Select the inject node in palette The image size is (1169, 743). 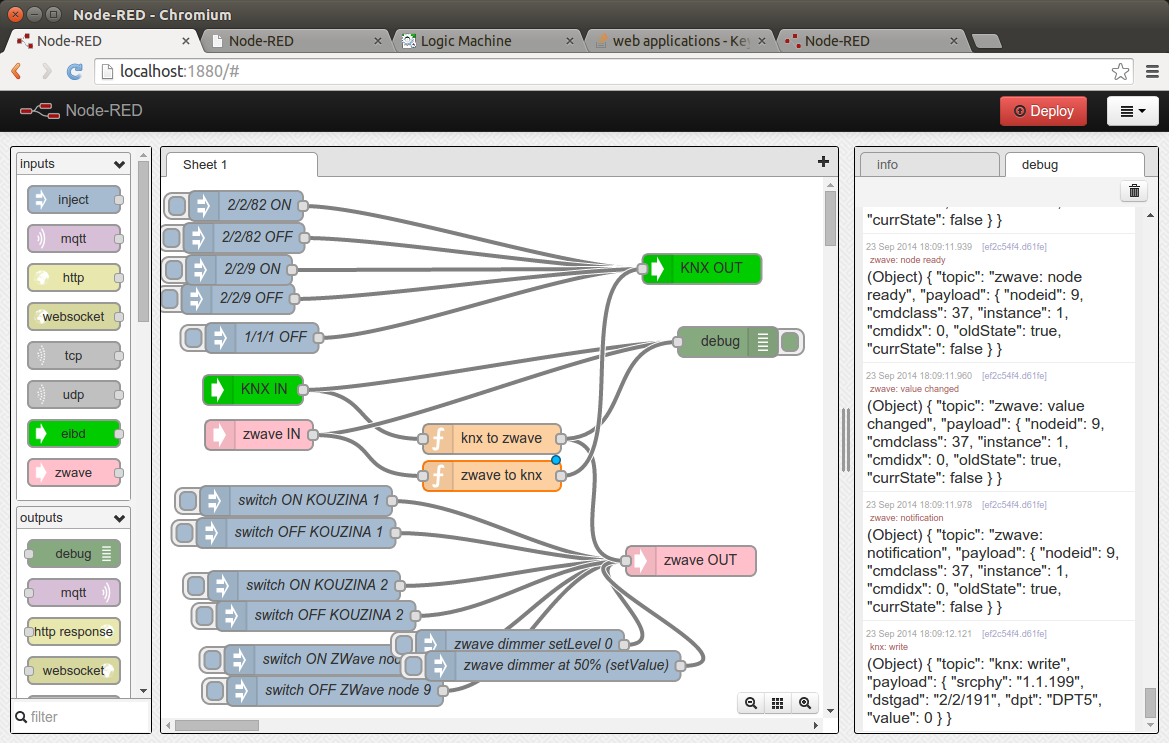click(74, 200)
